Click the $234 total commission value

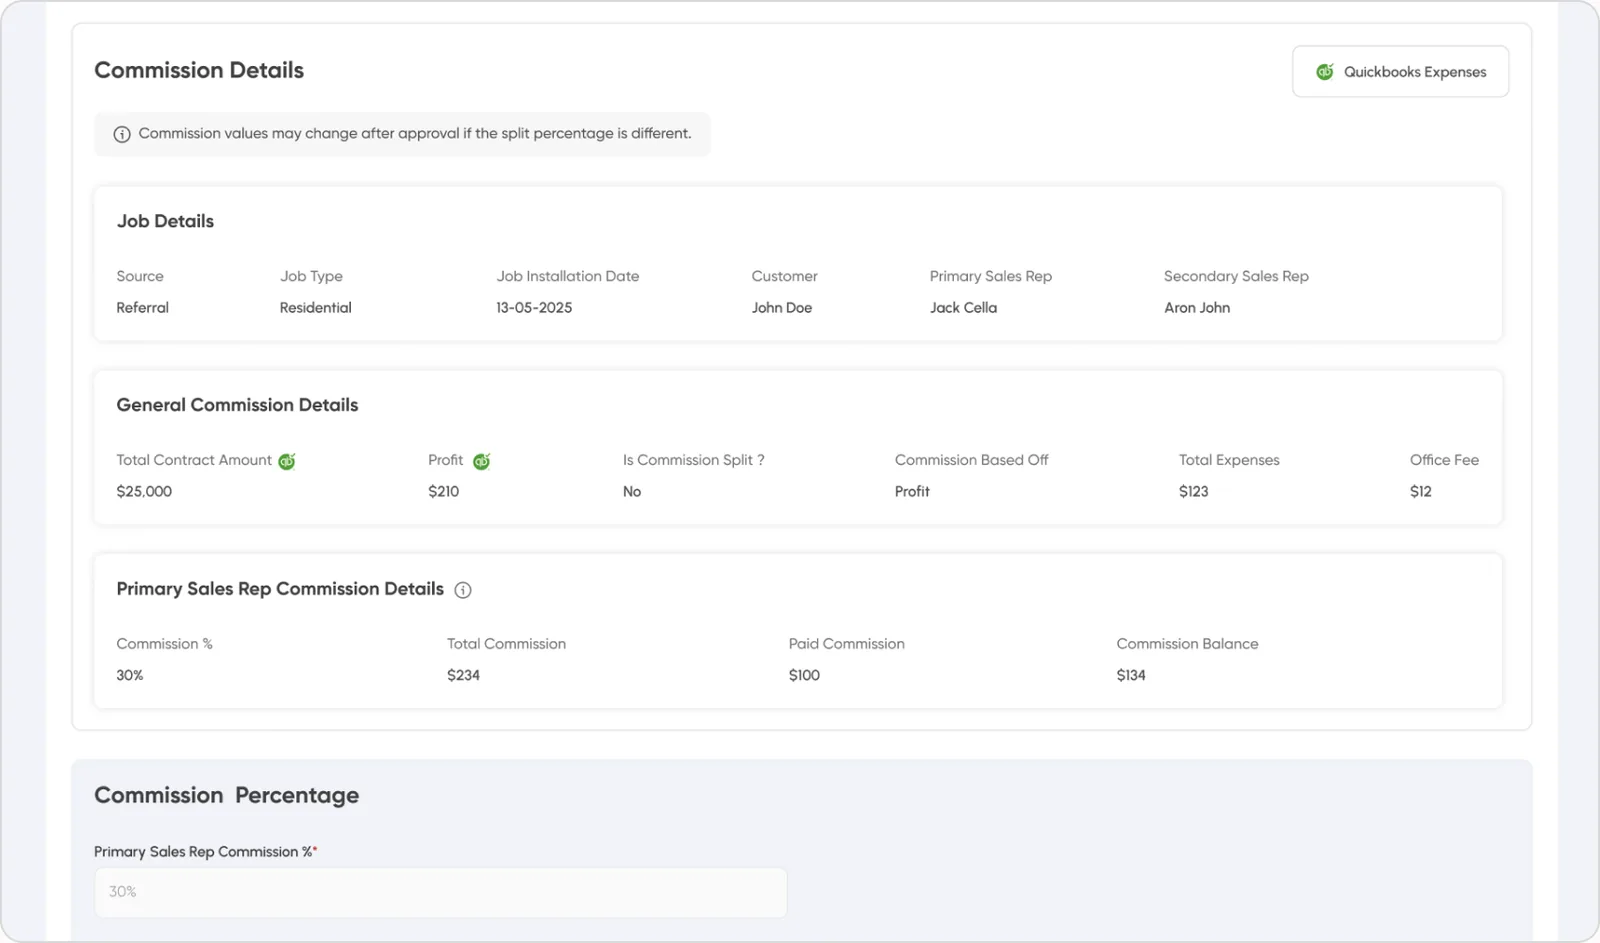463,676
